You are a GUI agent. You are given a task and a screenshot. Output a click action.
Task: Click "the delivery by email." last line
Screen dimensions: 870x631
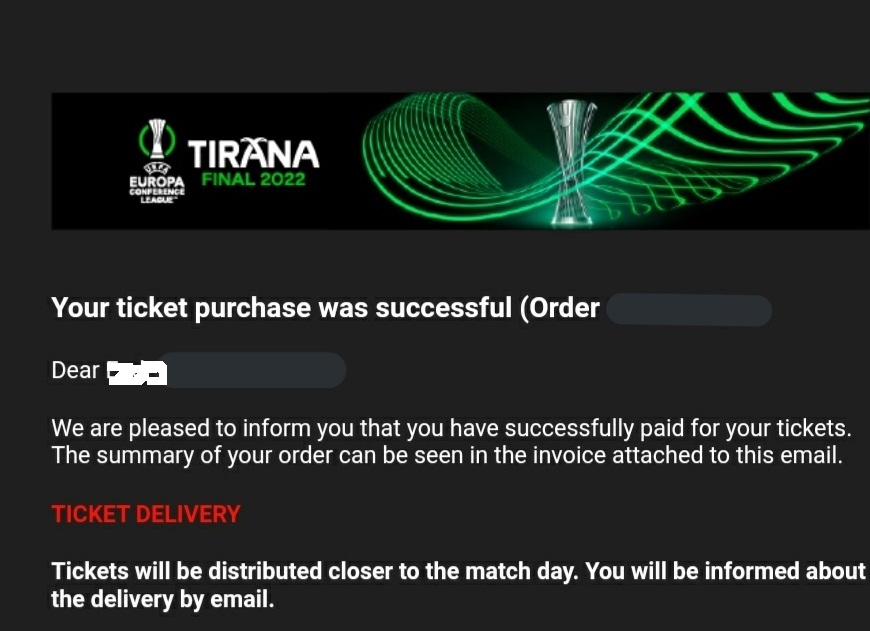(162, 601)
